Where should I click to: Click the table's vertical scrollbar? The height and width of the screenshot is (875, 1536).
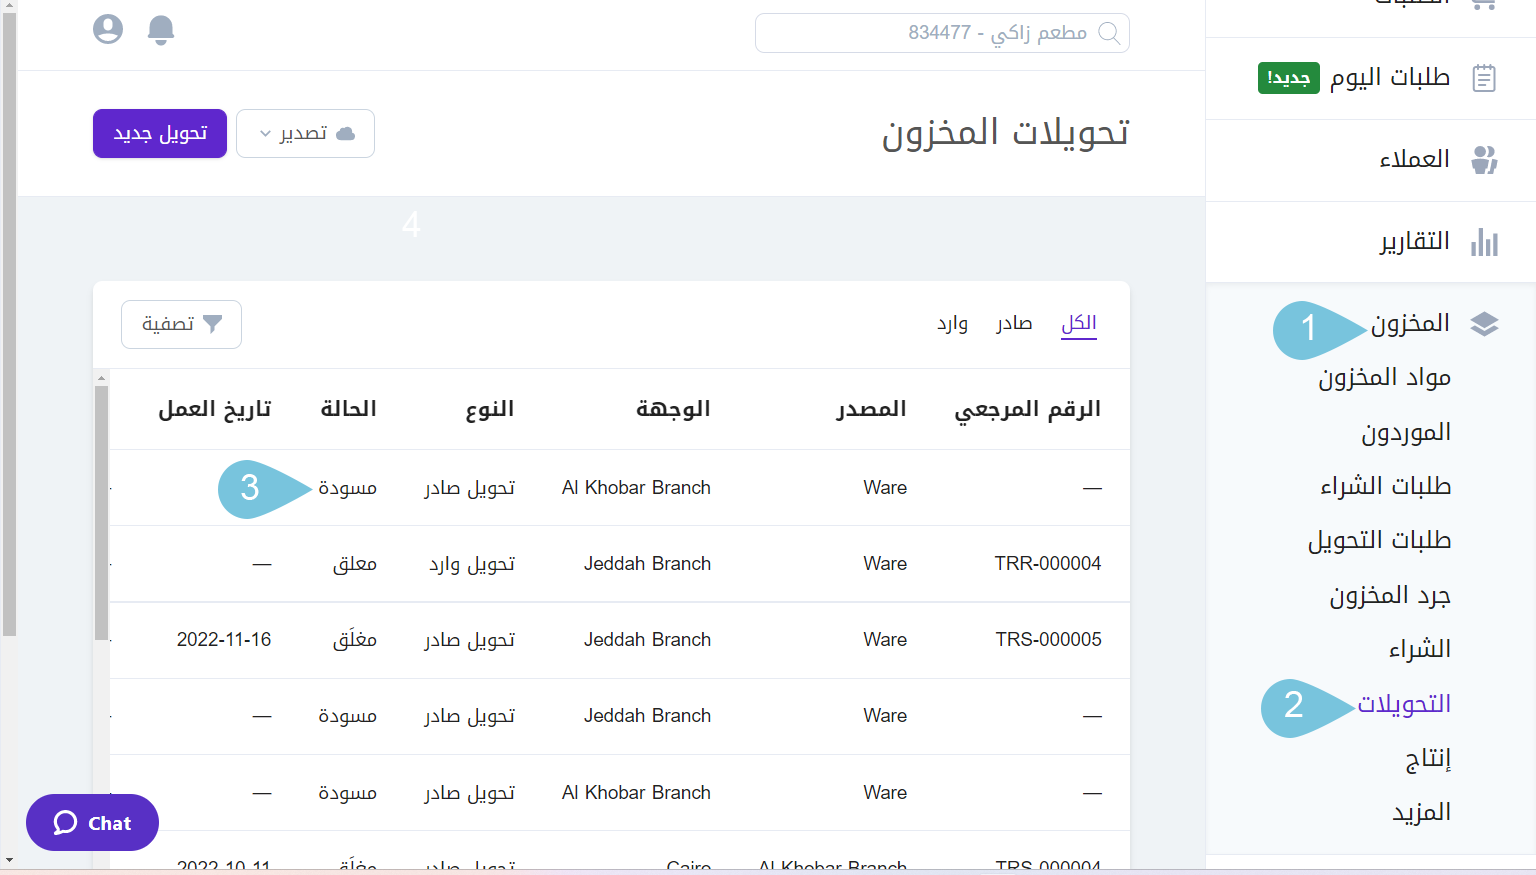point(101,510)
